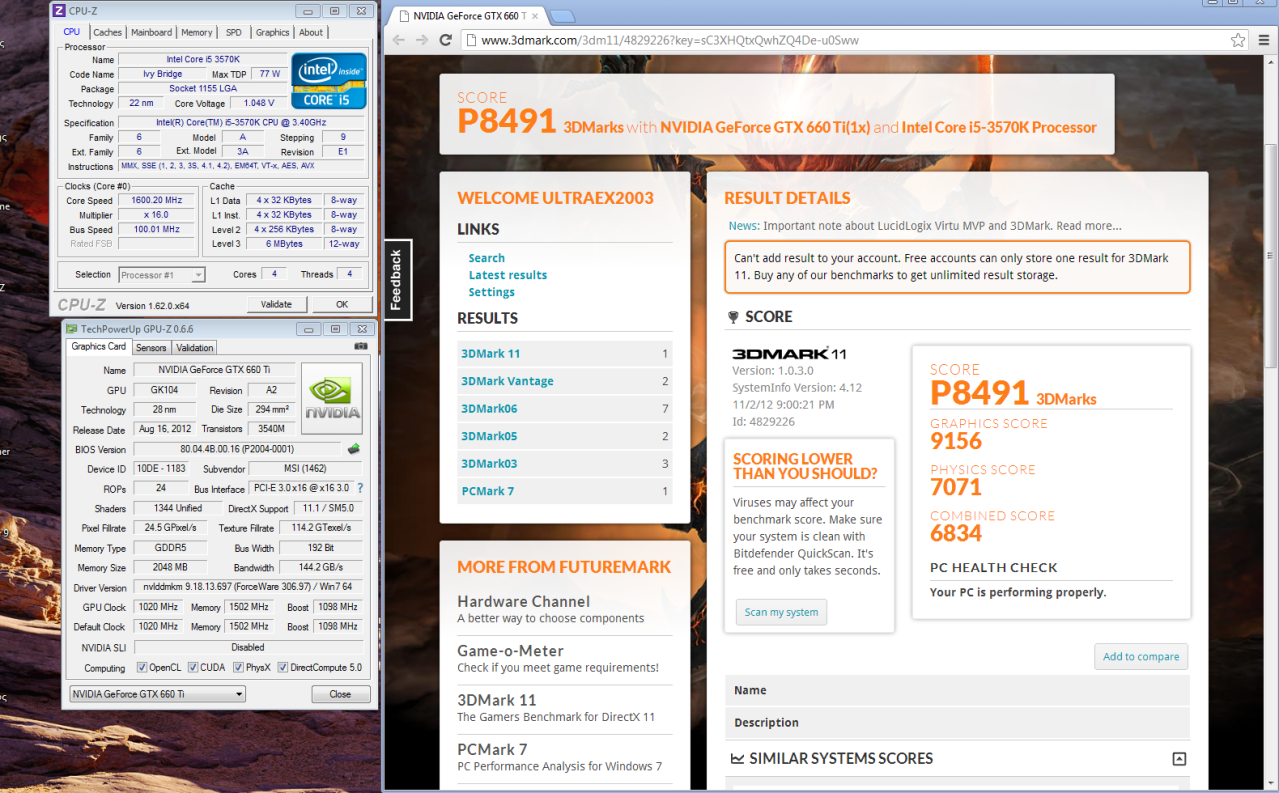Open 3DMark Vantage results
Viewport: 1279px width, 793px height.
point(565,381)
